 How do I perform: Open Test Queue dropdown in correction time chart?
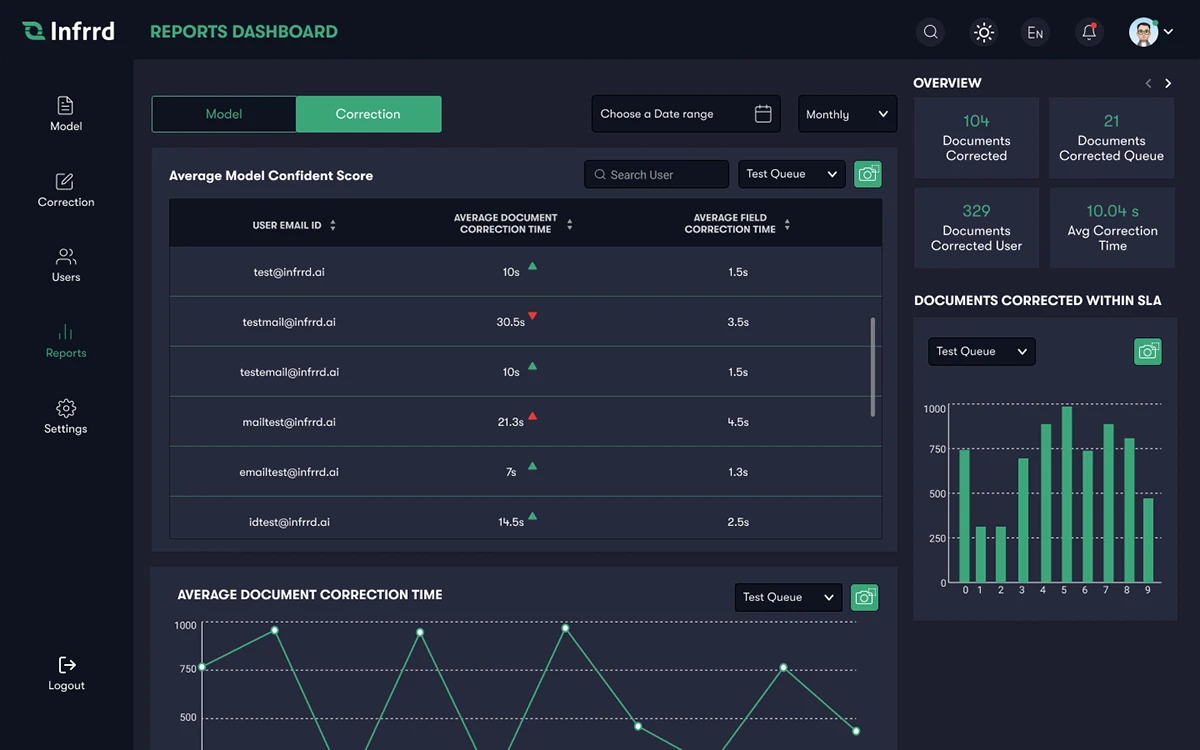789,597
